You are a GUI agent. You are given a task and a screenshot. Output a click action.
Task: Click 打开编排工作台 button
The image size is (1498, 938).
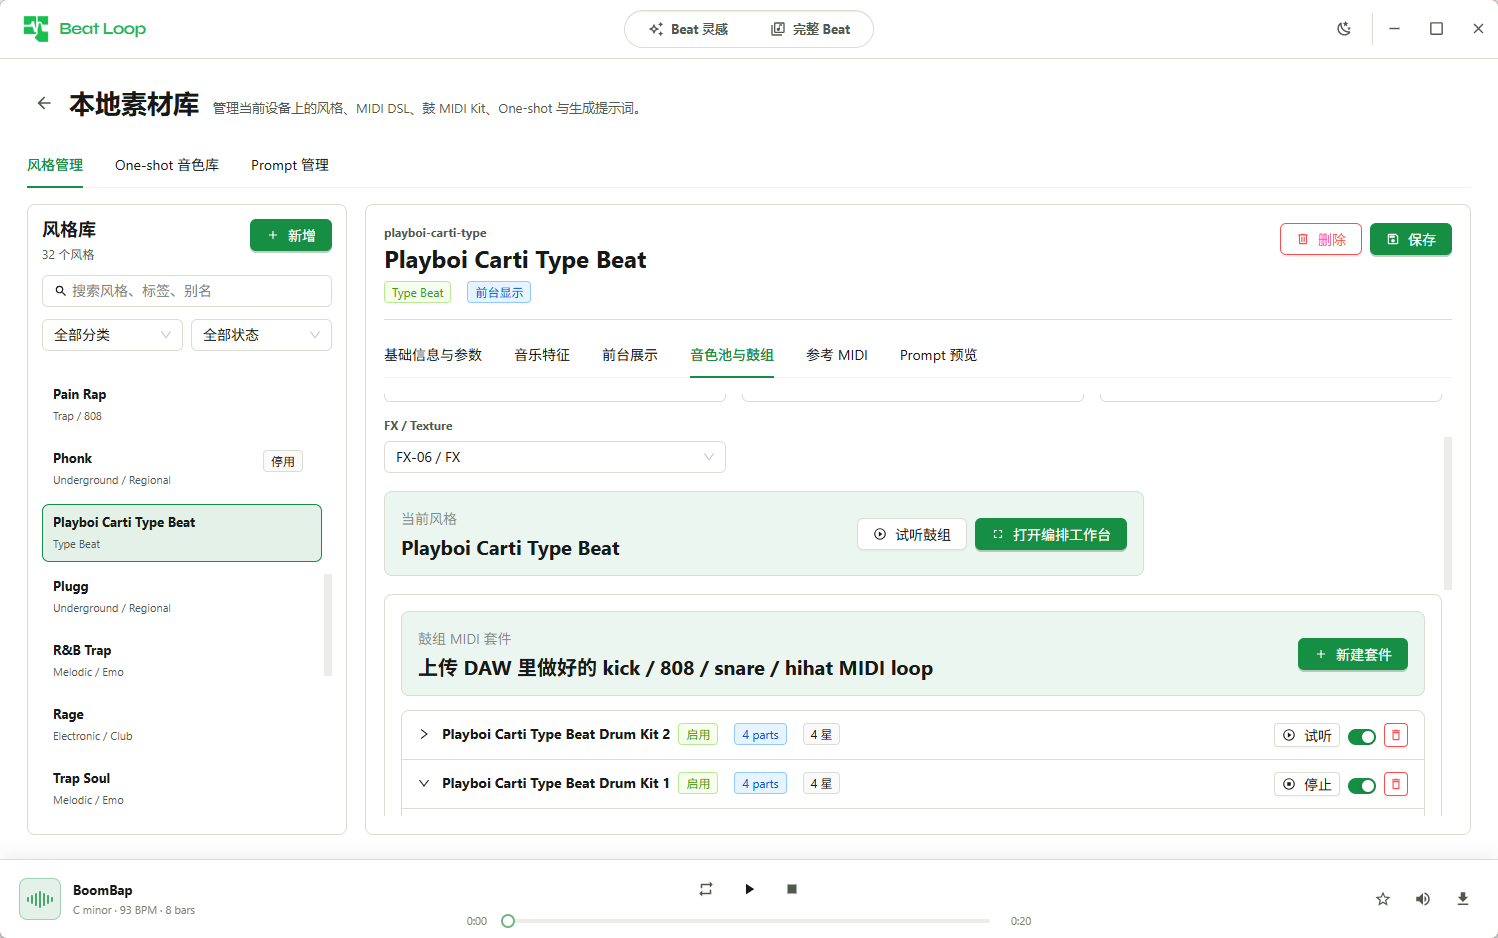pos(1051,534)
